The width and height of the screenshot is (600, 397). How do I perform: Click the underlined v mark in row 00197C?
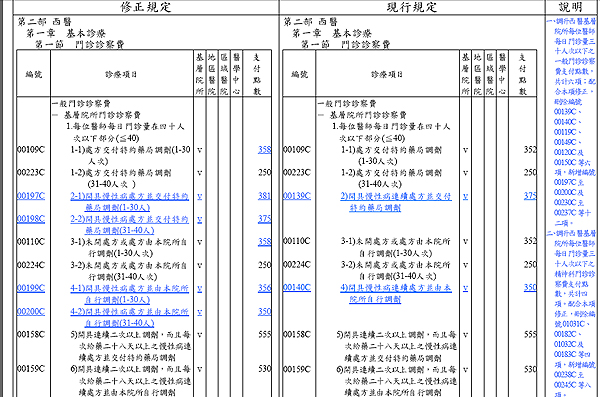coord(199,196)
